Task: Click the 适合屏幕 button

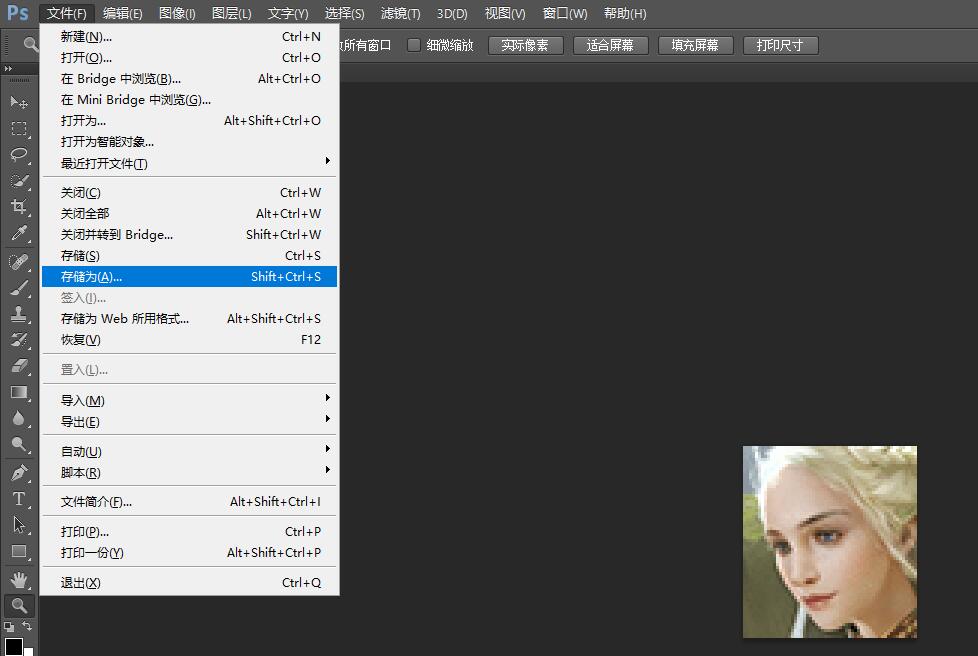Action: pyautogui.click(x=610, y=46)
